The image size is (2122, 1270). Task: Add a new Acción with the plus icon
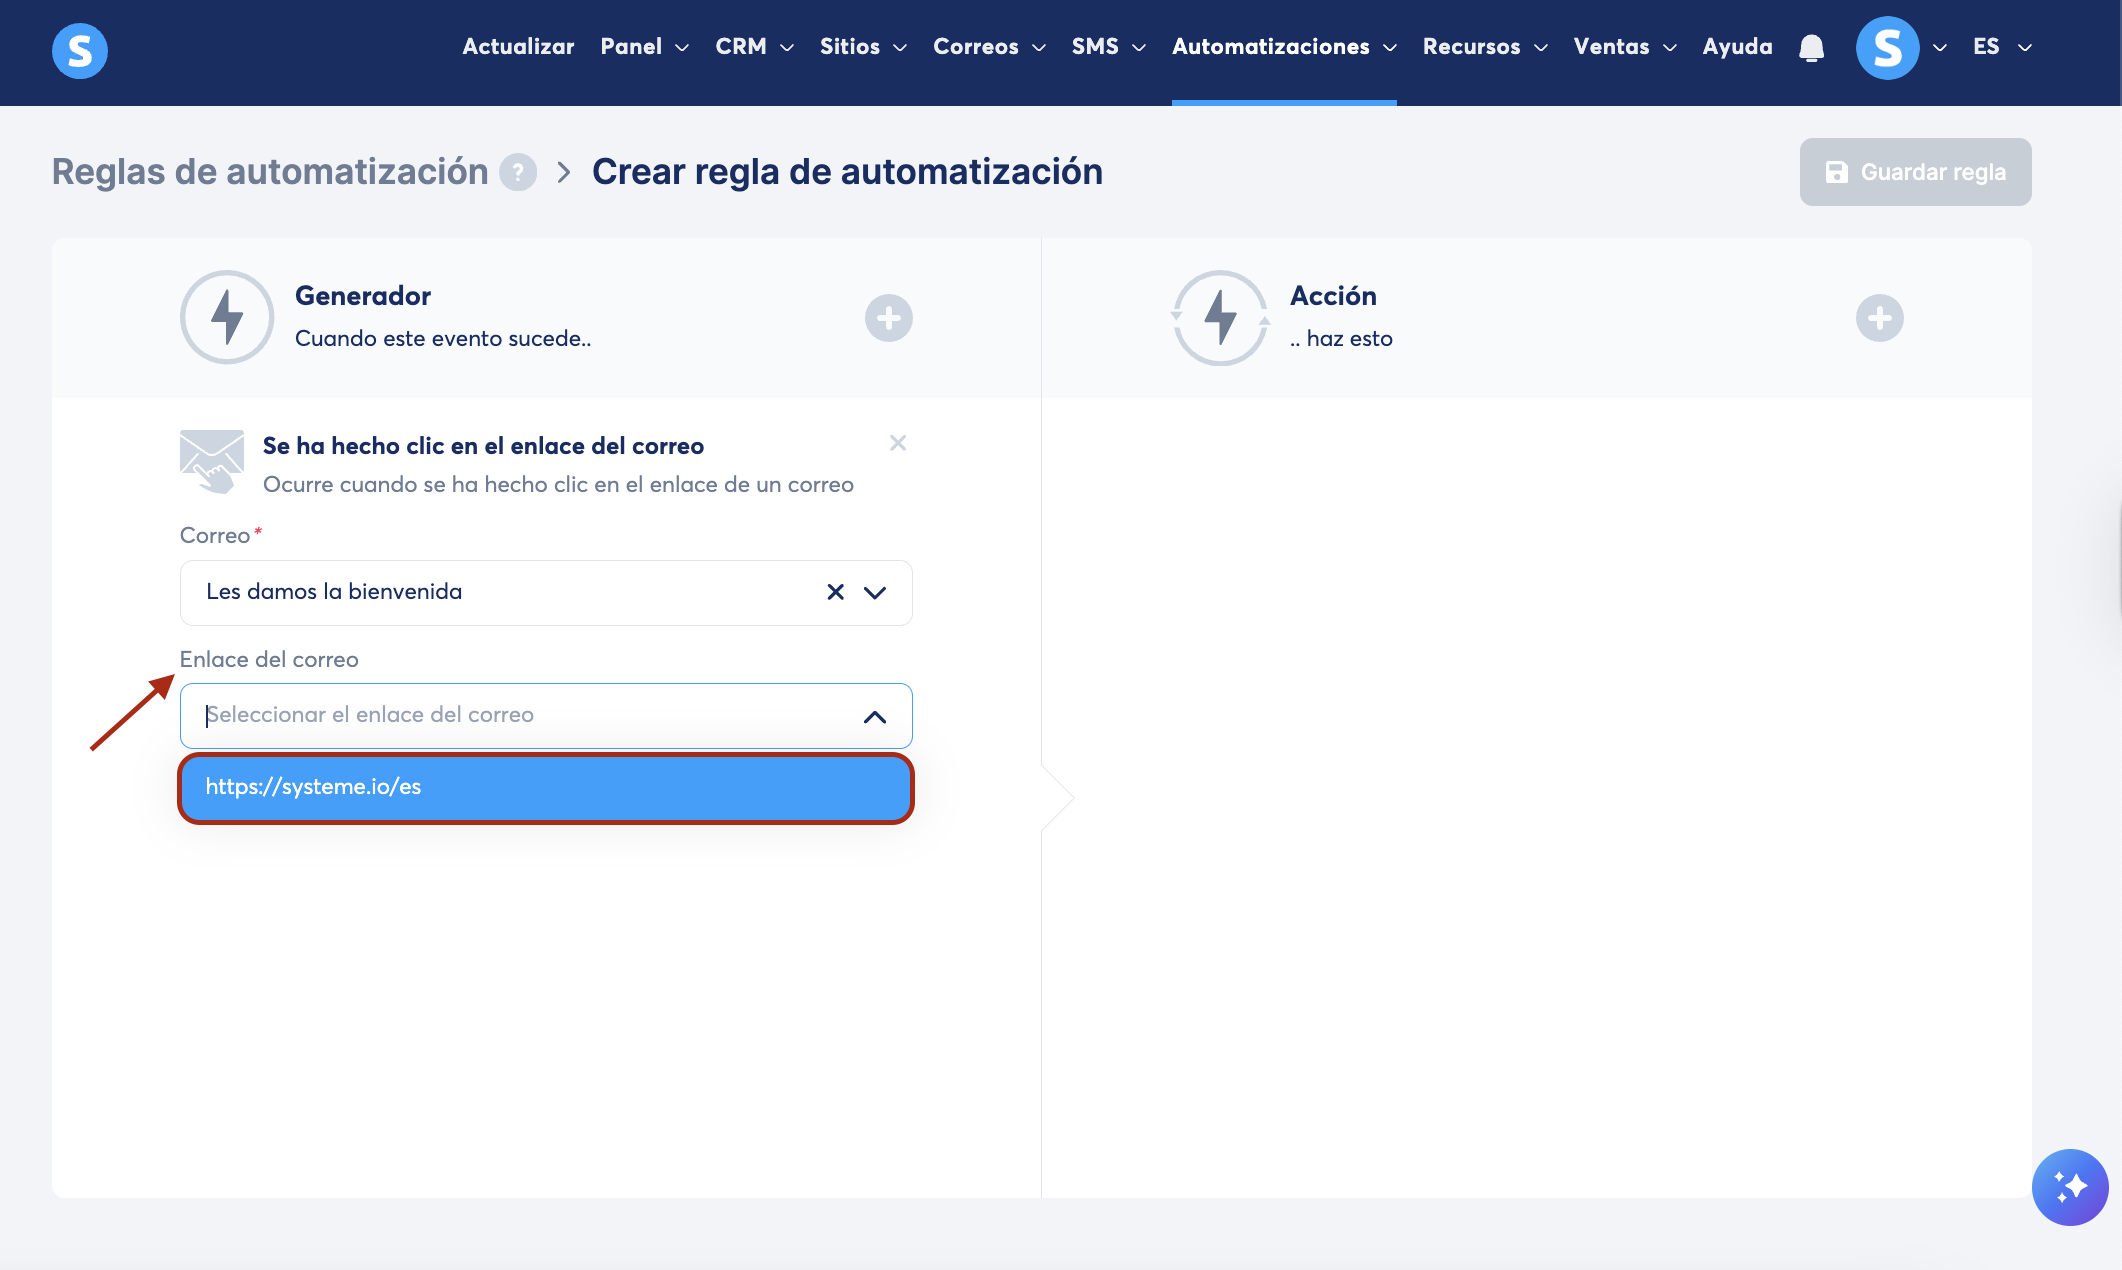click(1879, 318)
